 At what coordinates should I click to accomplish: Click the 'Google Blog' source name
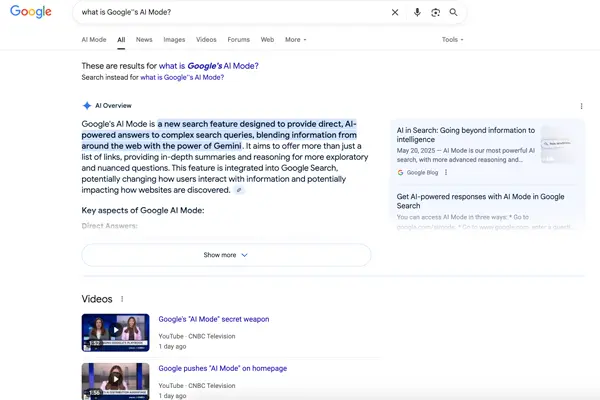coord(422,173)
